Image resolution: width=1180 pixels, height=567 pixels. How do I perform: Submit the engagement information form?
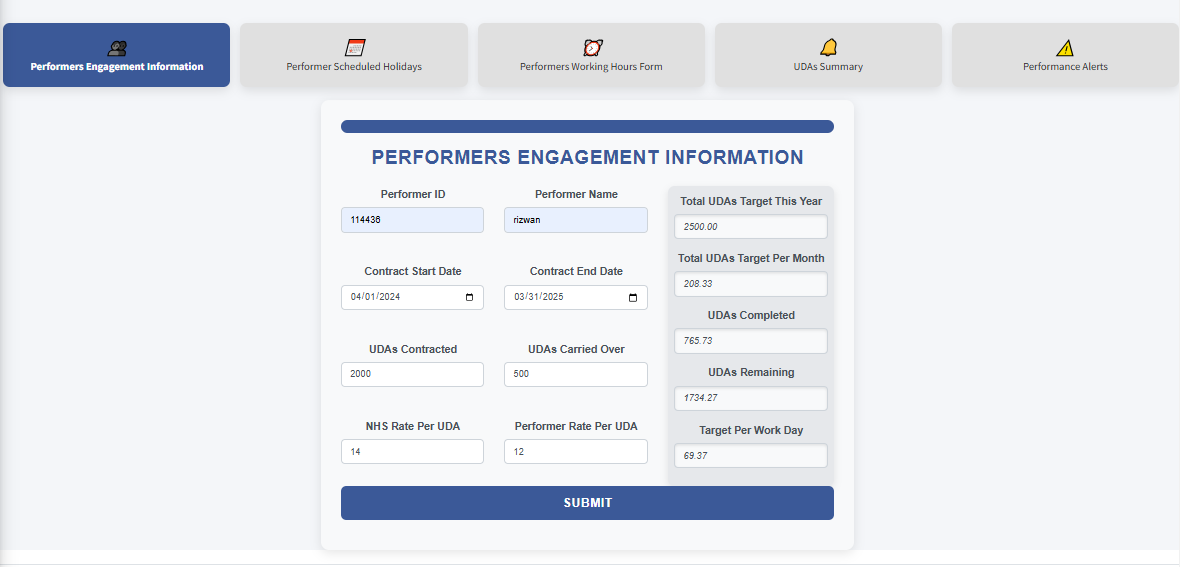(x=587, y=503)
